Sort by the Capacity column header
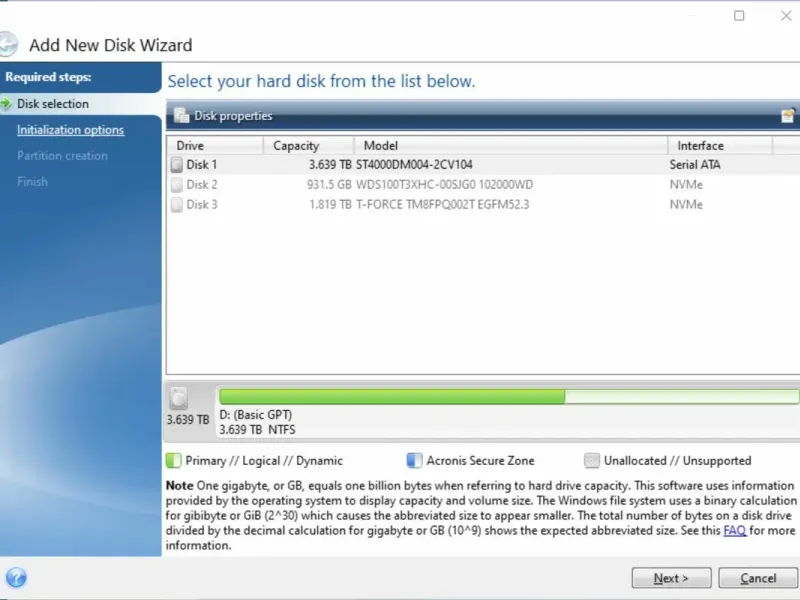The image size is (800, 600). tap(309, 145)
